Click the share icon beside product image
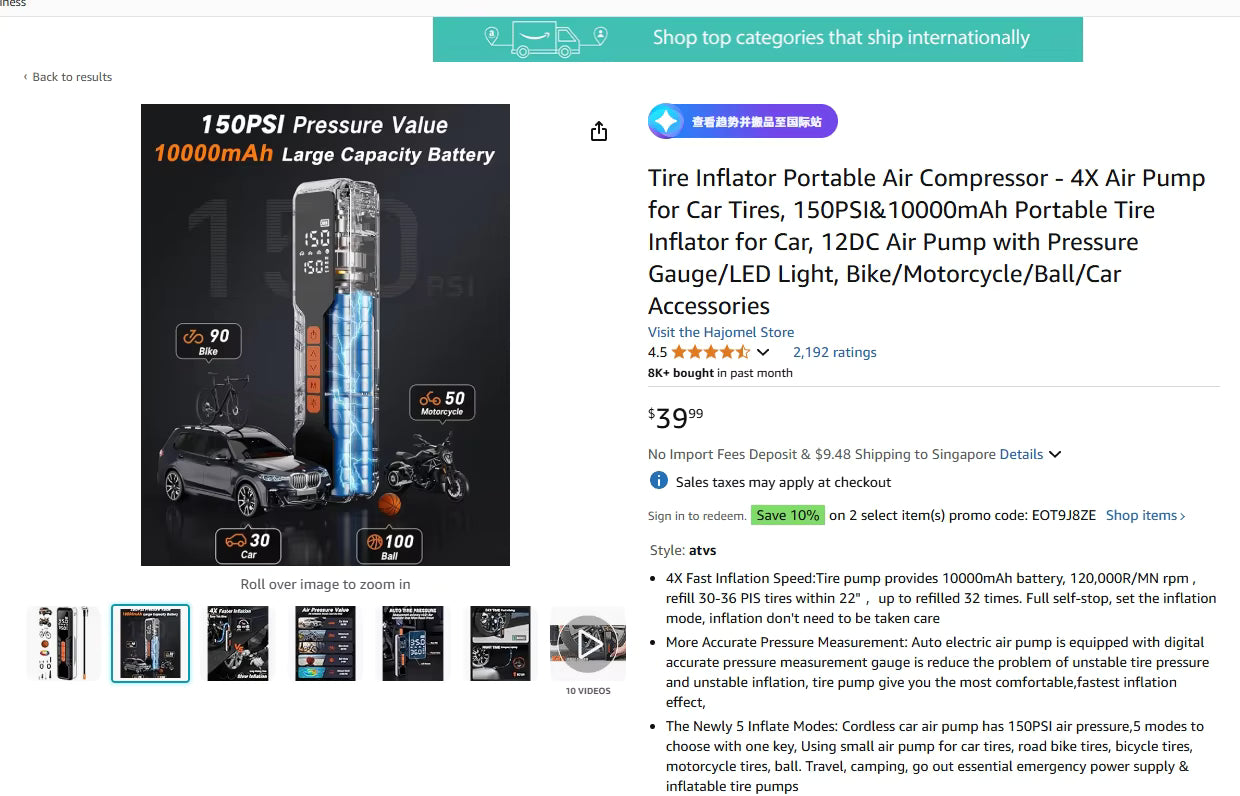 pyautogui.click(x=599, y=131)
